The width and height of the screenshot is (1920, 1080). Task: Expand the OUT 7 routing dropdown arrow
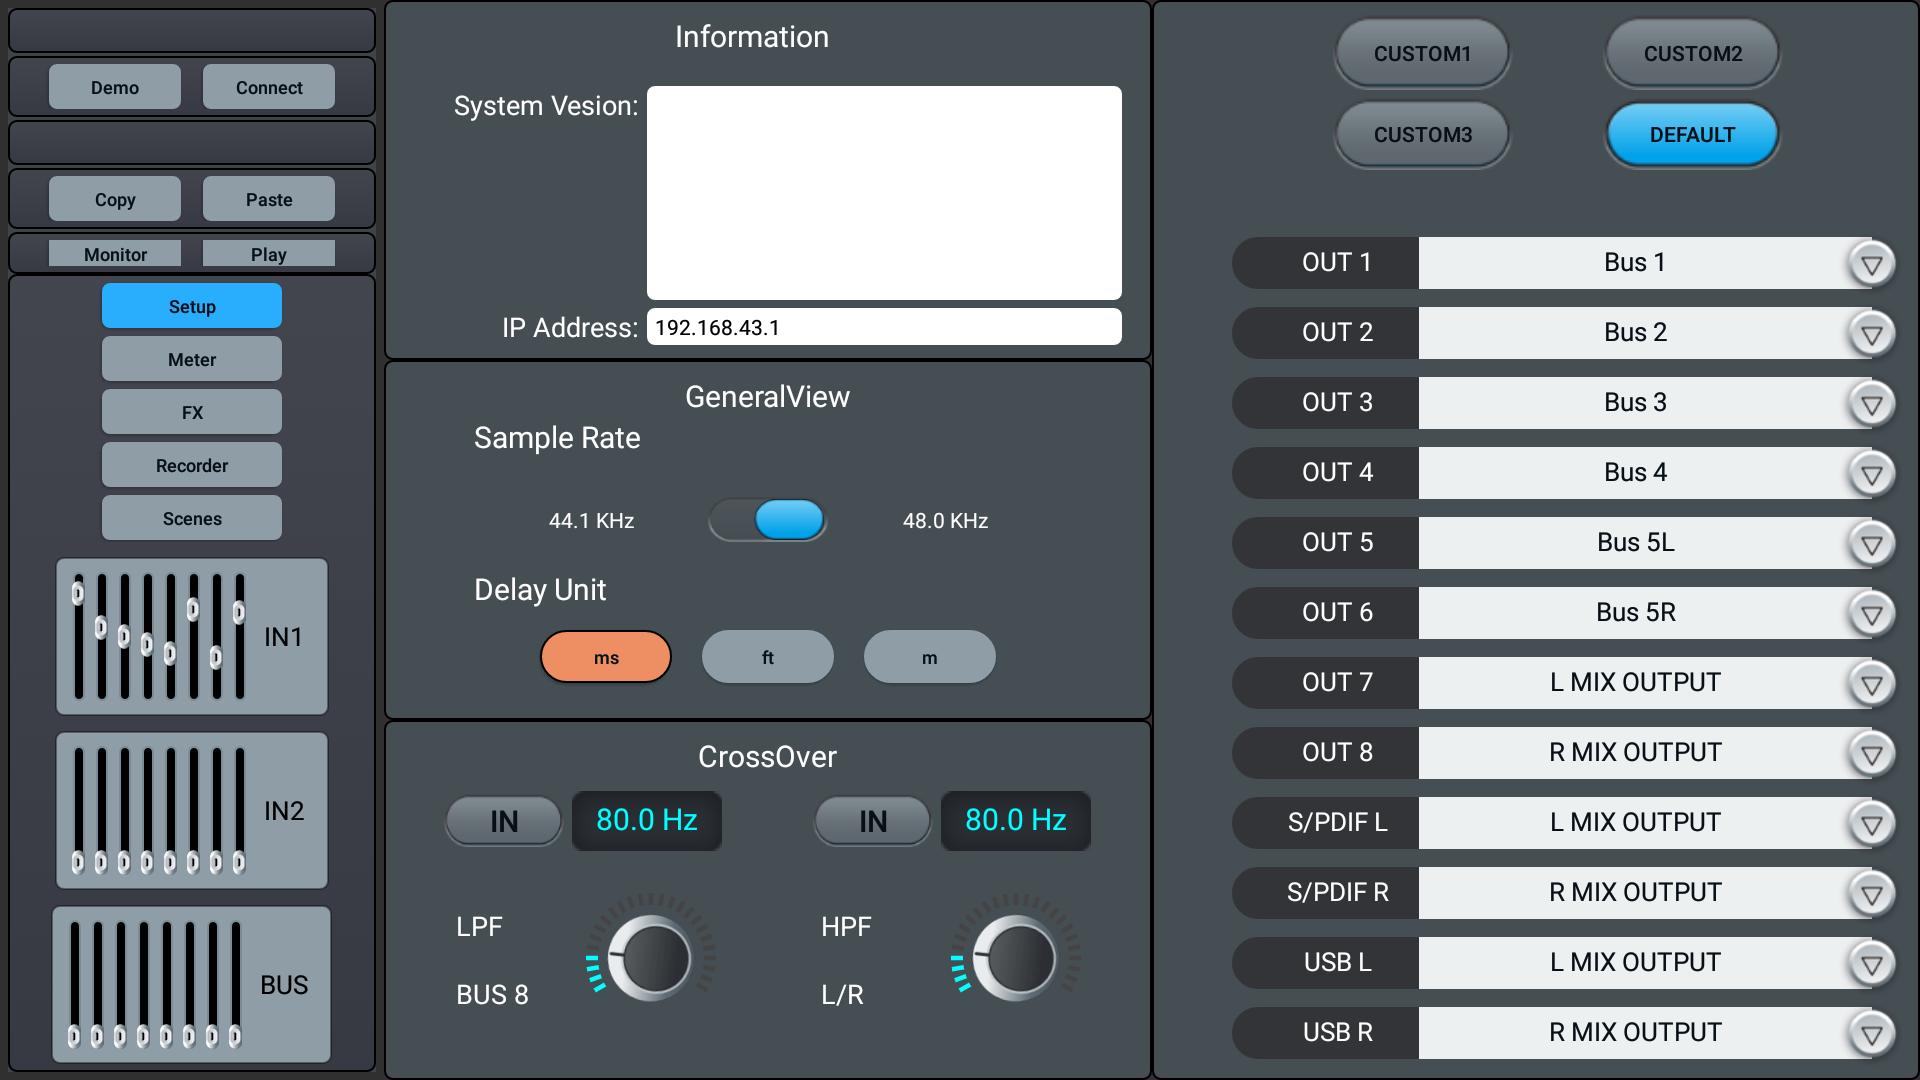(x=1871, y=684)
